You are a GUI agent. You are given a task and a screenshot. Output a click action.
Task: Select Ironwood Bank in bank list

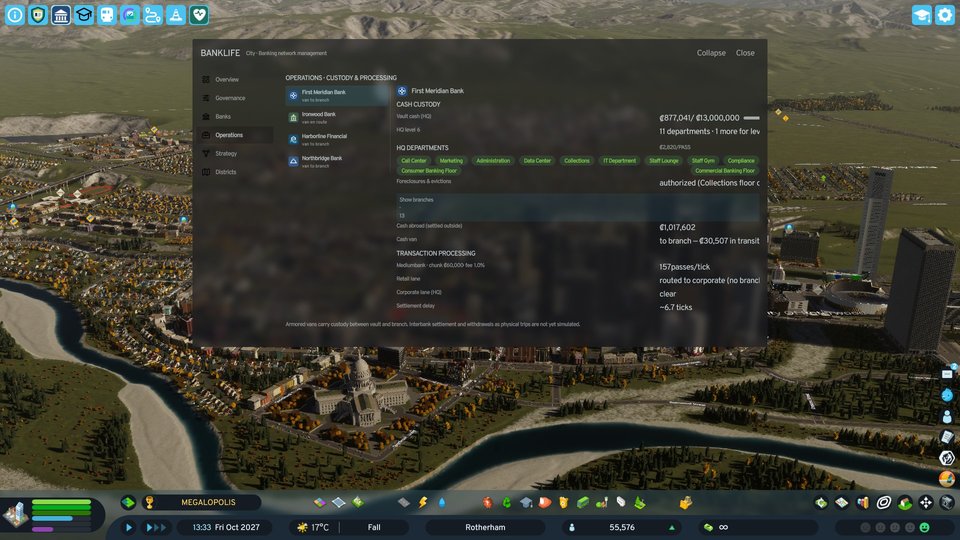tap(337, 118)
